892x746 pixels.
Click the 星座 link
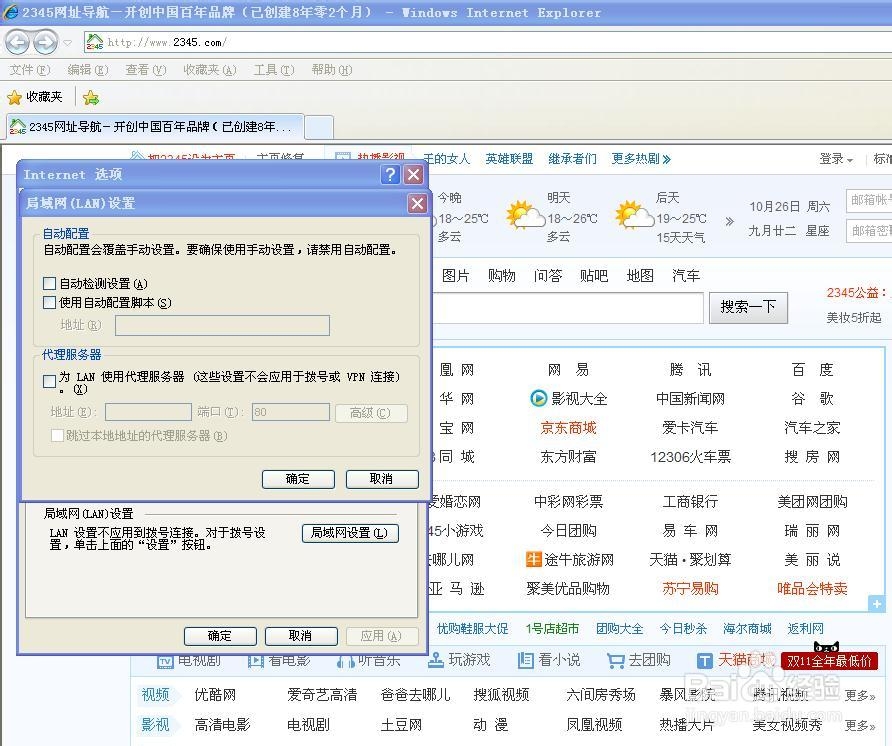tap(817, 231)
